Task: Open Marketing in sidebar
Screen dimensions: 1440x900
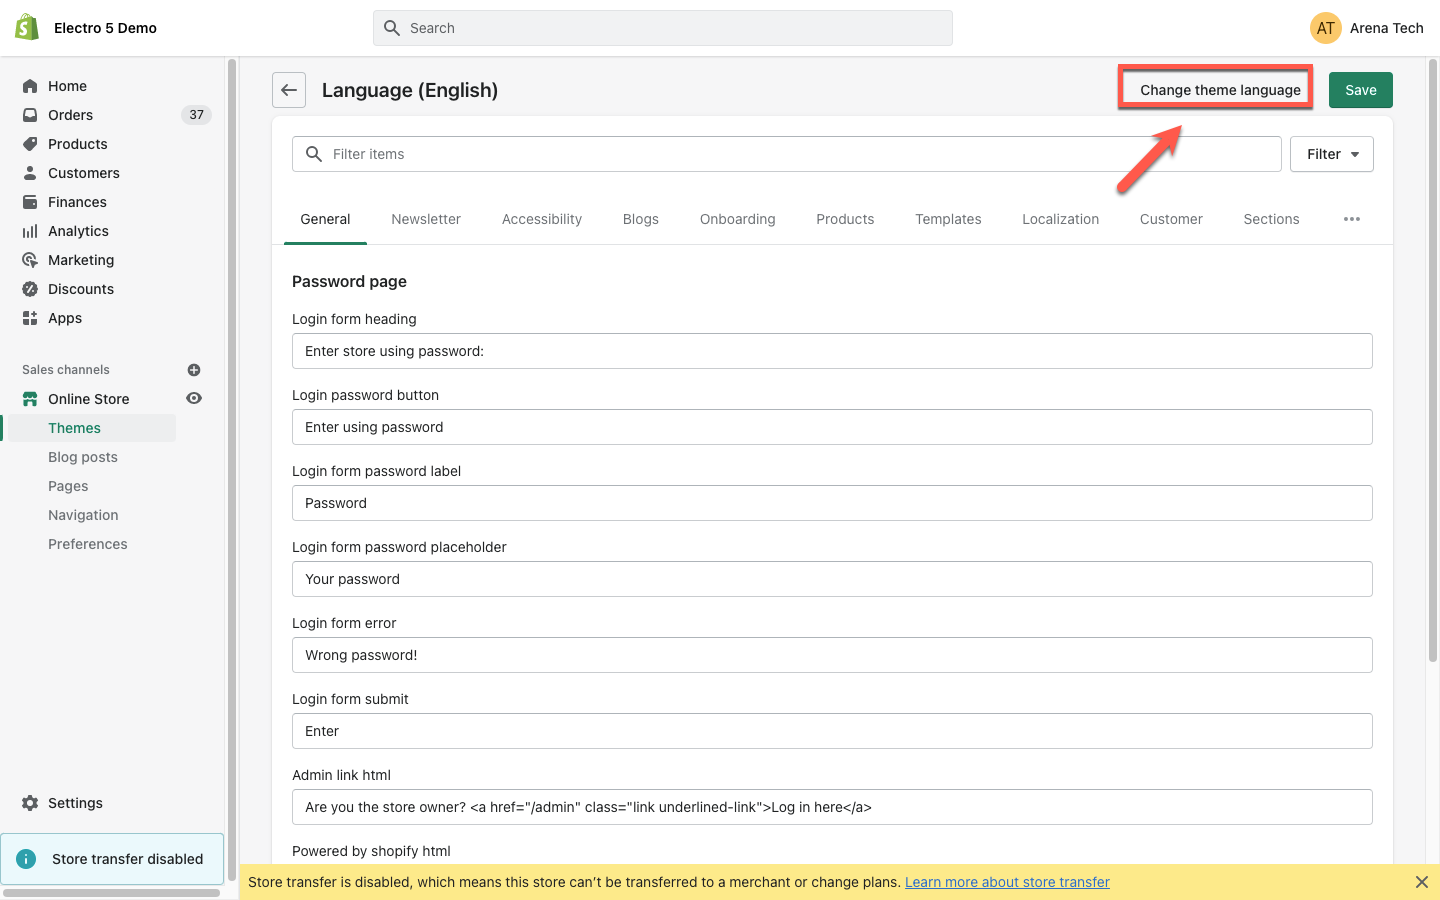Action: click(x=81, y=260)
